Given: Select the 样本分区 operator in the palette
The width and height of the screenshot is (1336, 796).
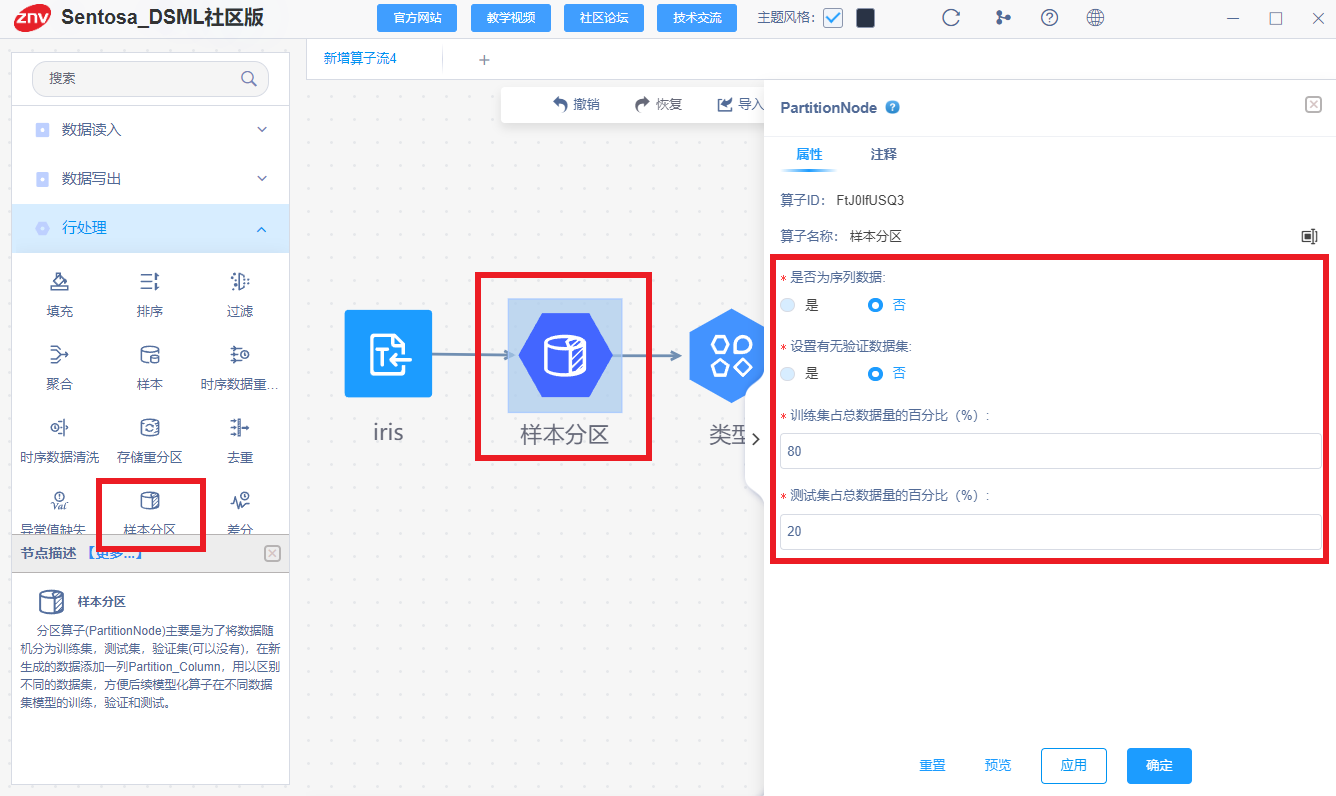Looking at the screenshot, I should tap(149, 501).
